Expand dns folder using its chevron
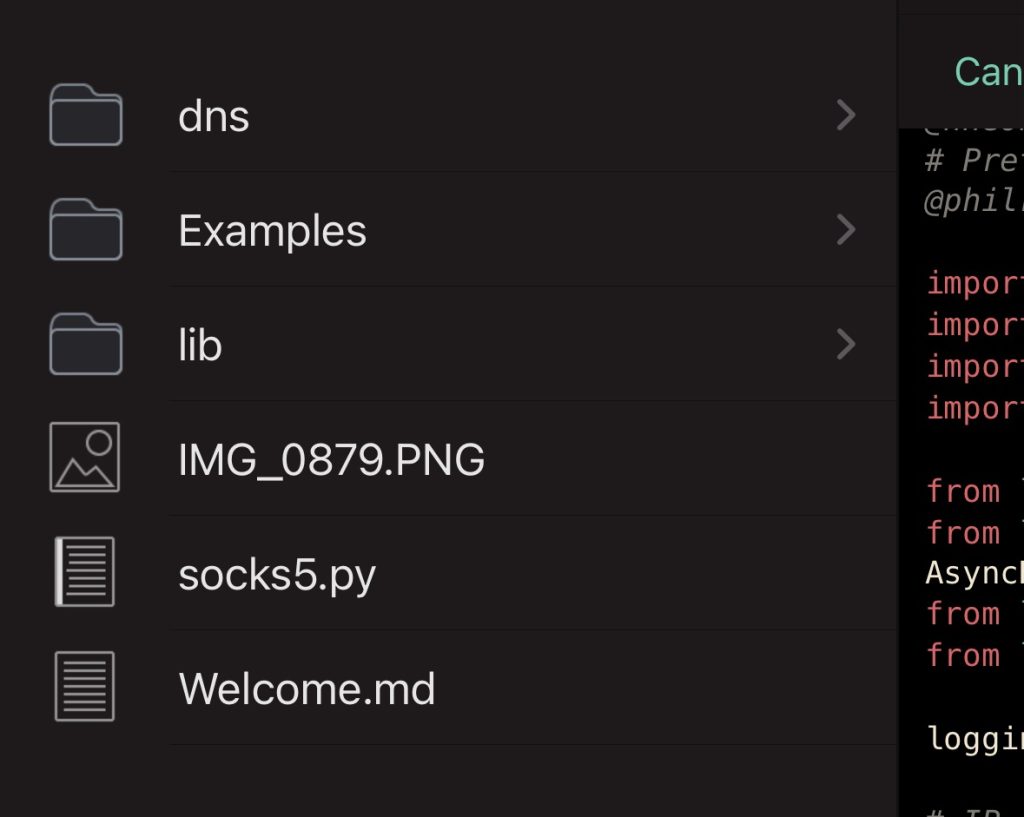This screenshot has height=817, width=1024. (846, 115)
